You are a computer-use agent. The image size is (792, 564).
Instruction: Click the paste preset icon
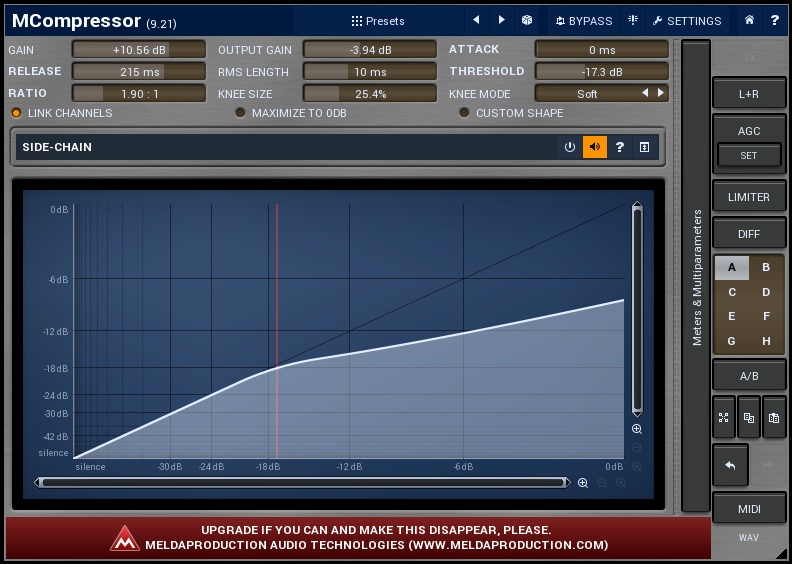[x=774, y=418]
